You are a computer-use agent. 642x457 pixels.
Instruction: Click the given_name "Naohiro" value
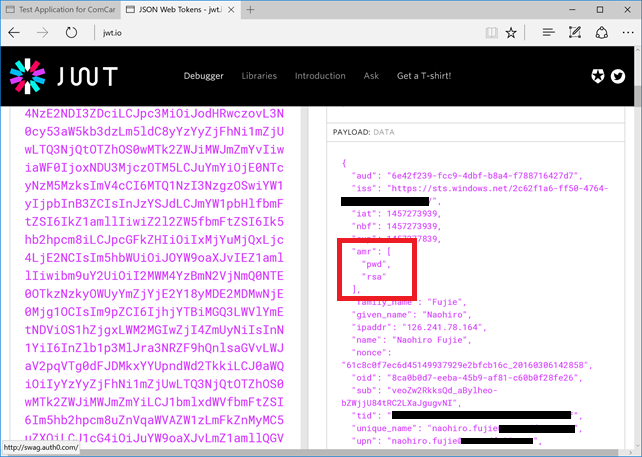pos(445,315)
